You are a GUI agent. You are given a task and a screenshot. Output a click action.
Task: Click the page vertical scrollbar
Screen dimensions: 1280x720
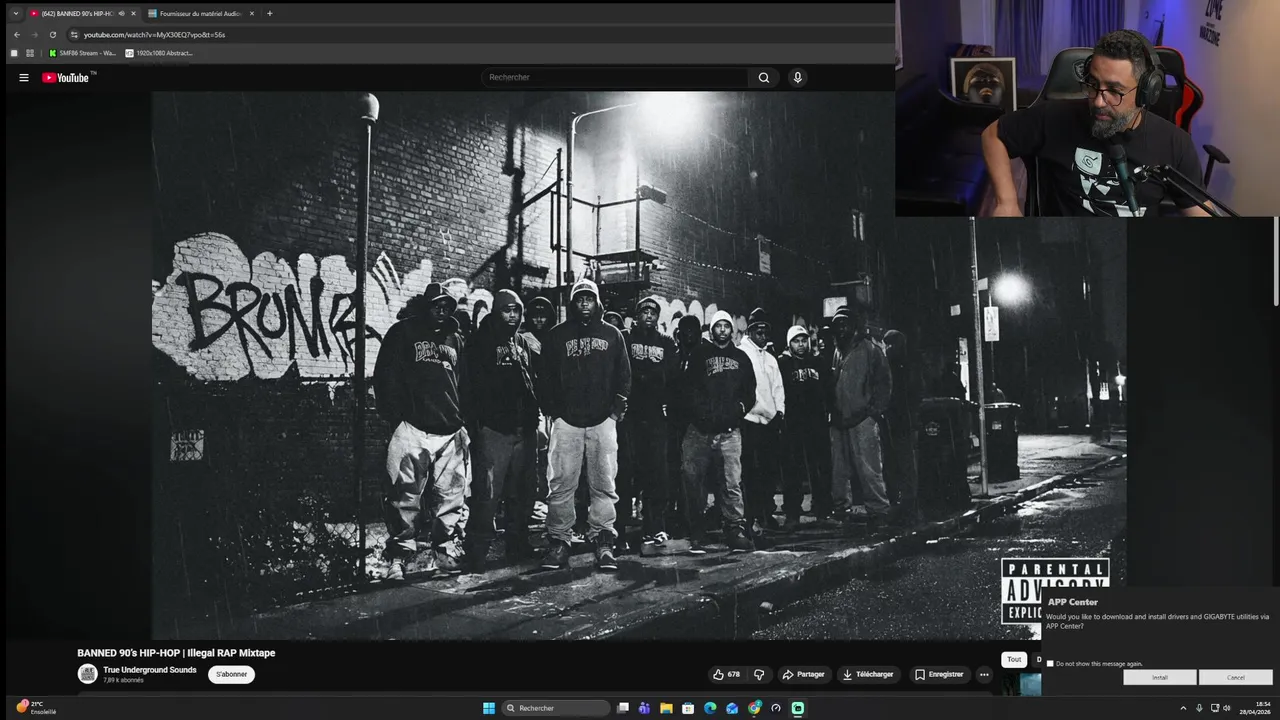pos(1276,260)
